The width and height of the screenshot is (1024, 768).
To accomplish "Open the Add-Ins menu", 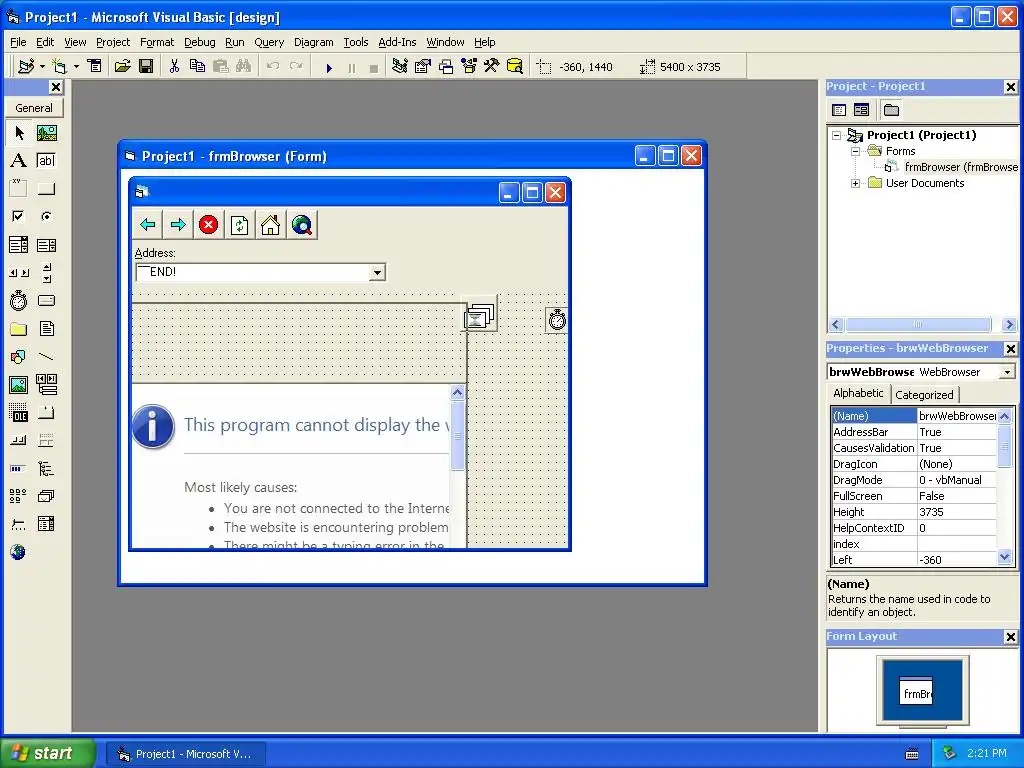I will (x=397, y=42).
